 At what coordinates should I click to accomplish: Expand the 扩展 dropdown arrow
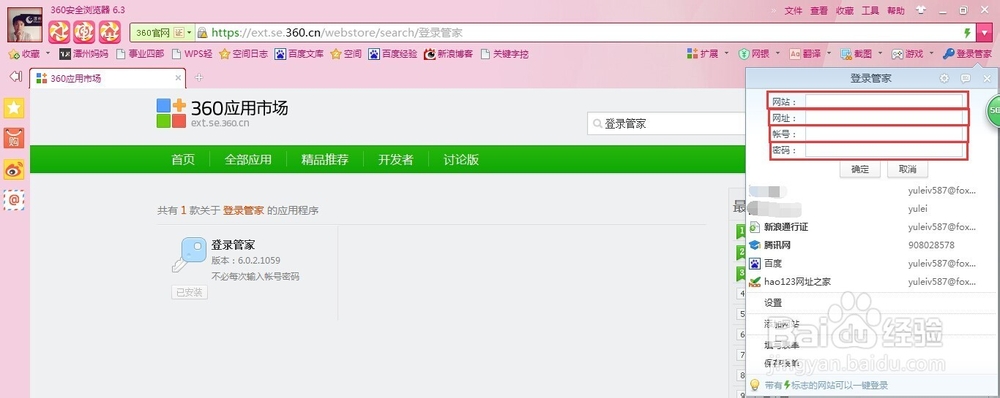coord(726,54)
